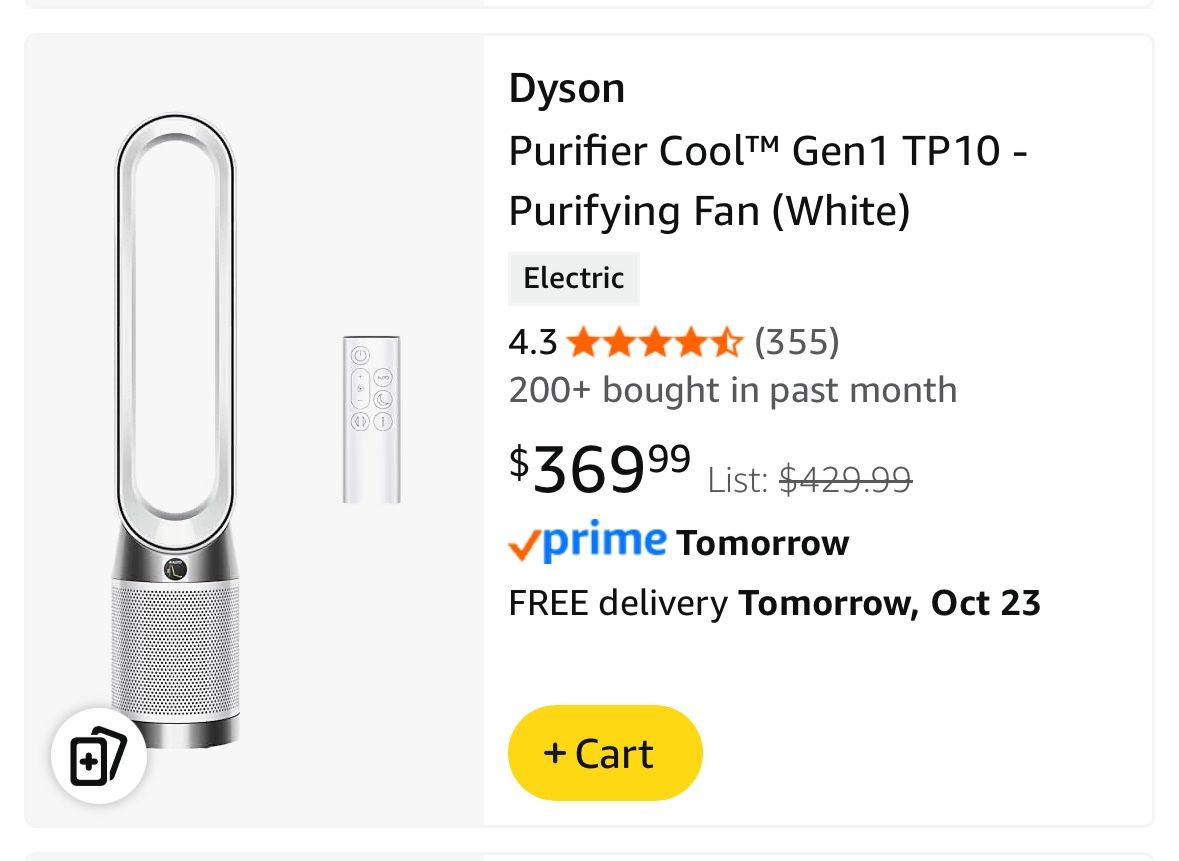Click the half-filled fifth star

pos(725,342)
